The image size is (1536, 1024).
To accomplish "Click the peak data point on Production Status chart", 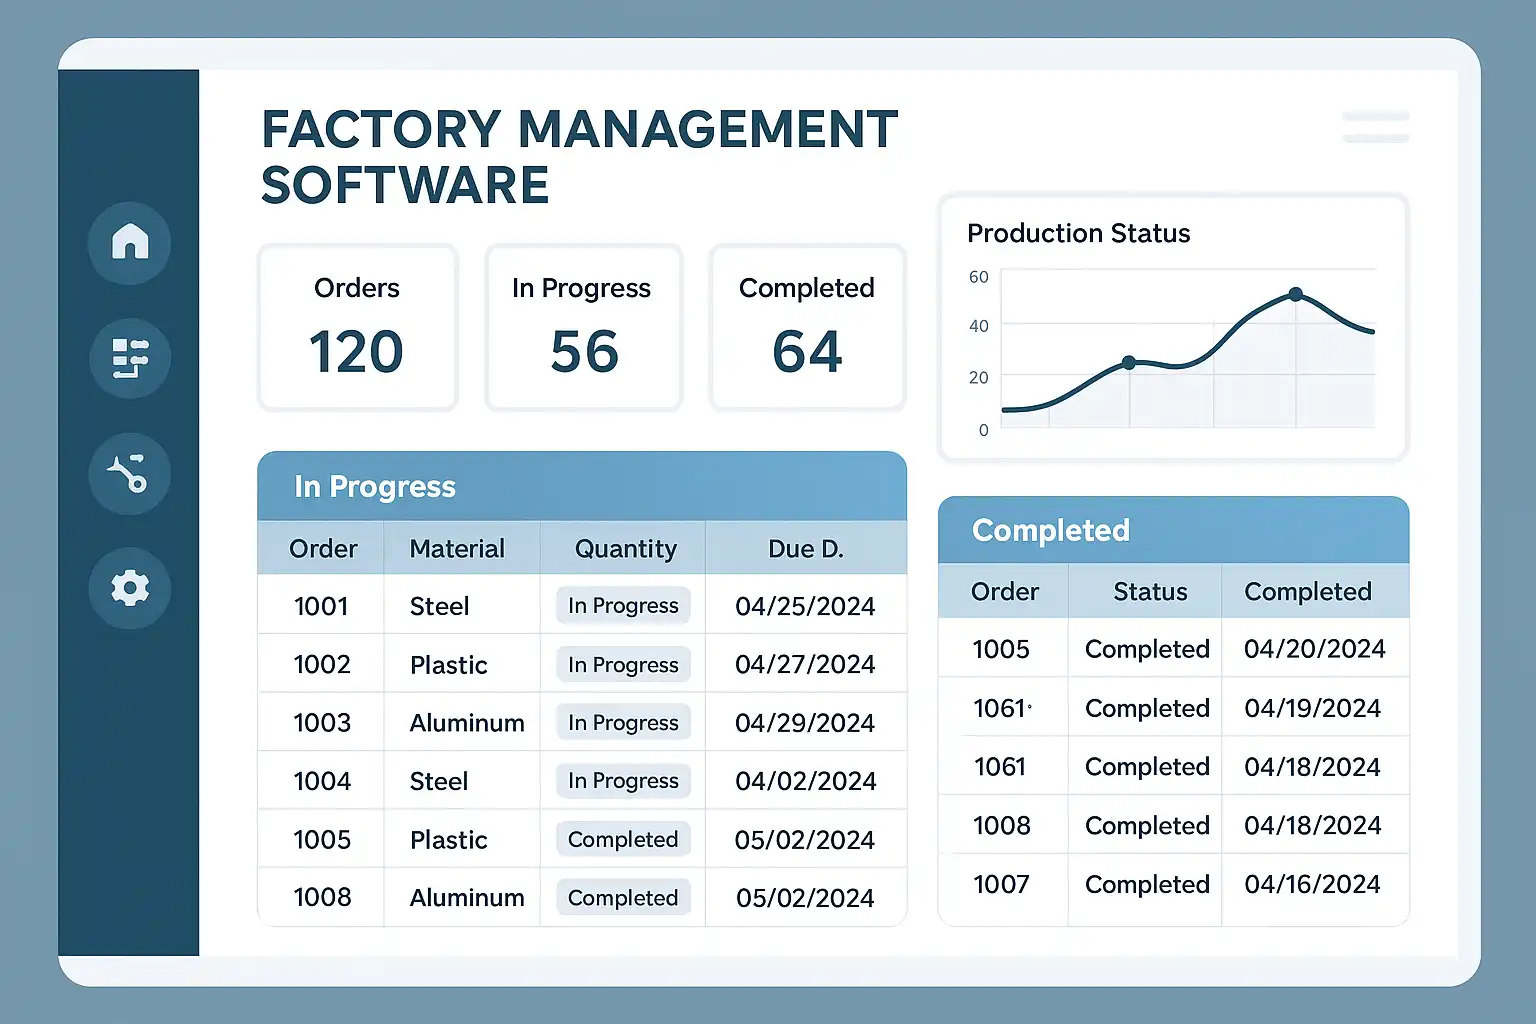I will (1296, 294).
